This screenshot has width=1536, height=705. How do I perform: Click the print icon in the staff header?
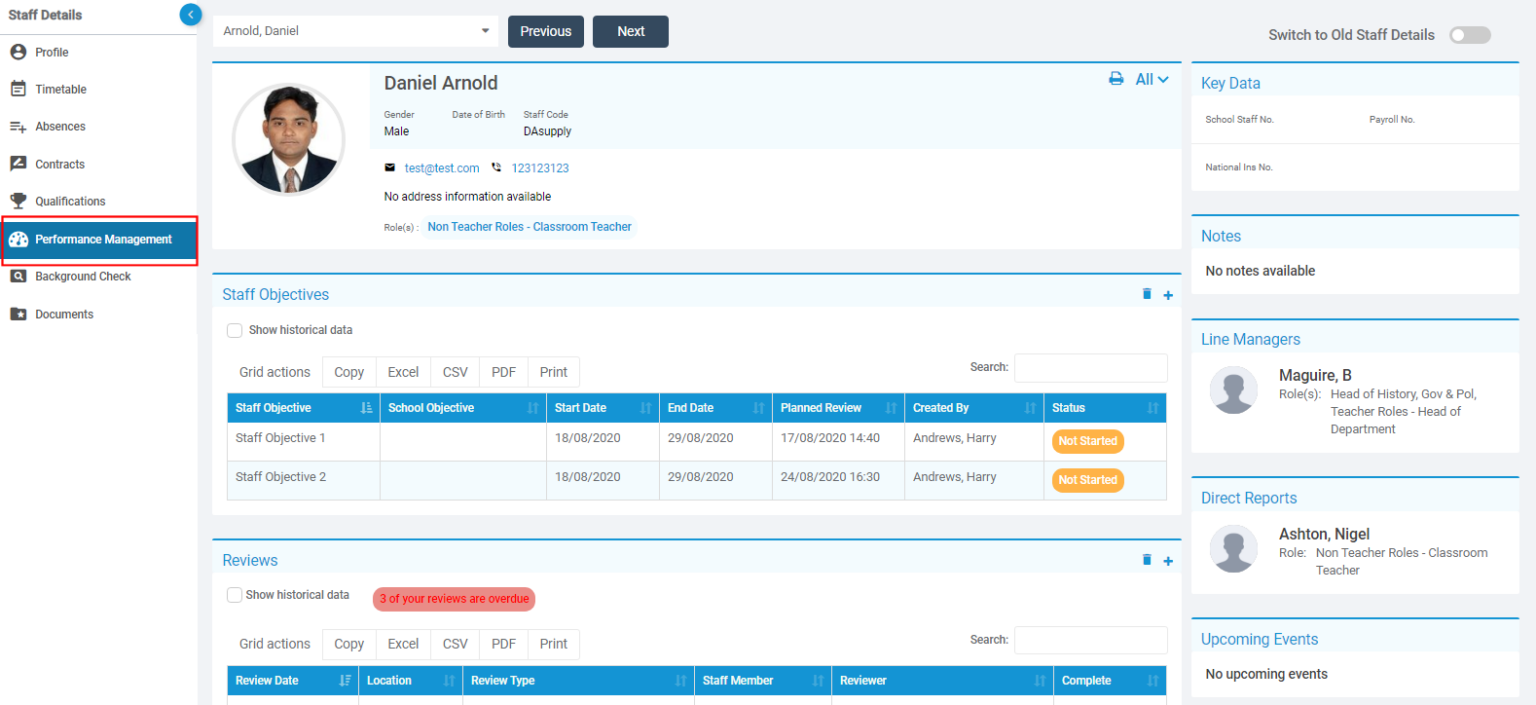pos(1116,78)
